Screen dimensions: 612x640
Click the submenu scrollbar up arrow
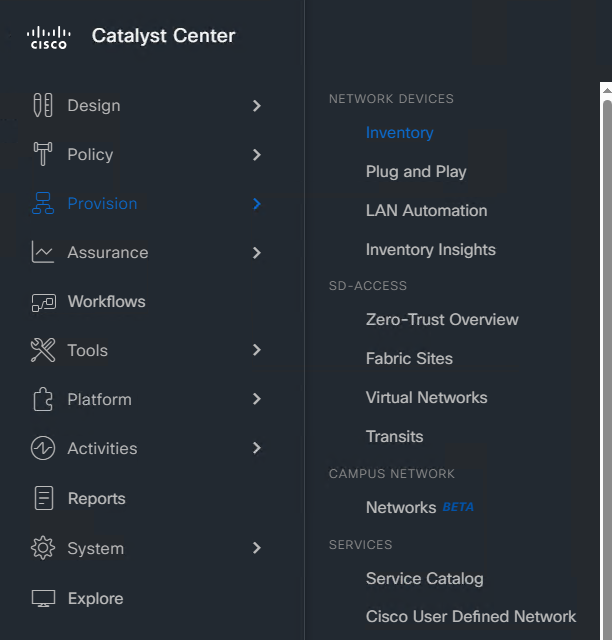click(x=607, y=91)
